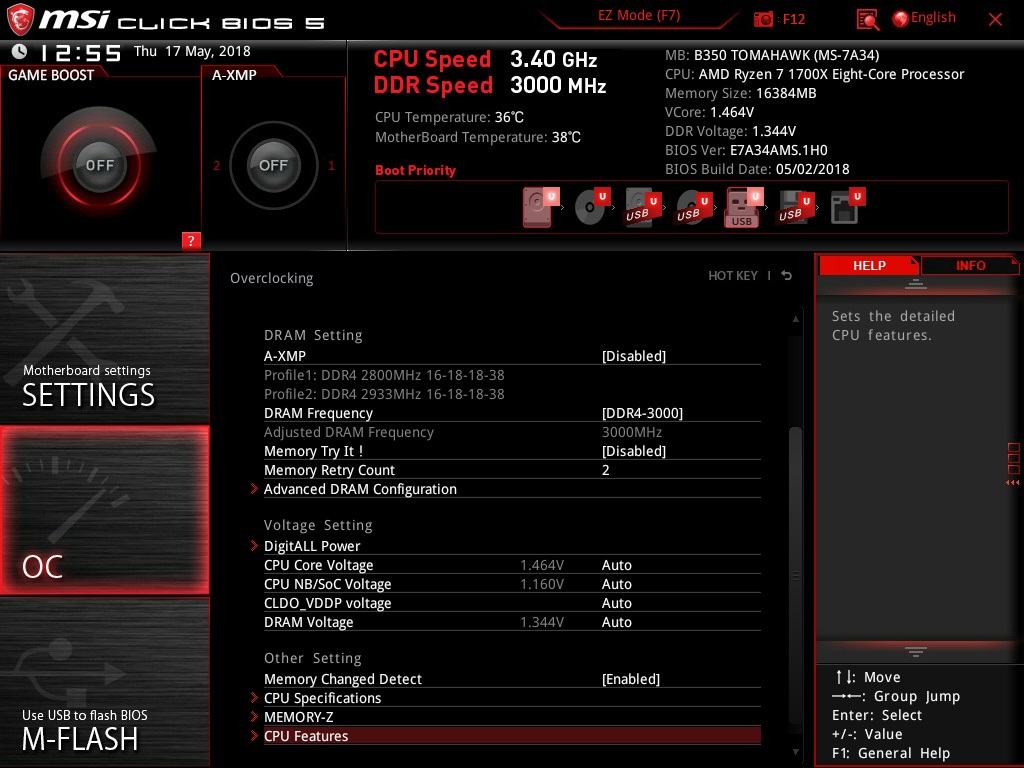Click the settings list scrollbar thumb
Viewport: 1024px width, 768px height.
pyautogui.click(x=795, y=575)
